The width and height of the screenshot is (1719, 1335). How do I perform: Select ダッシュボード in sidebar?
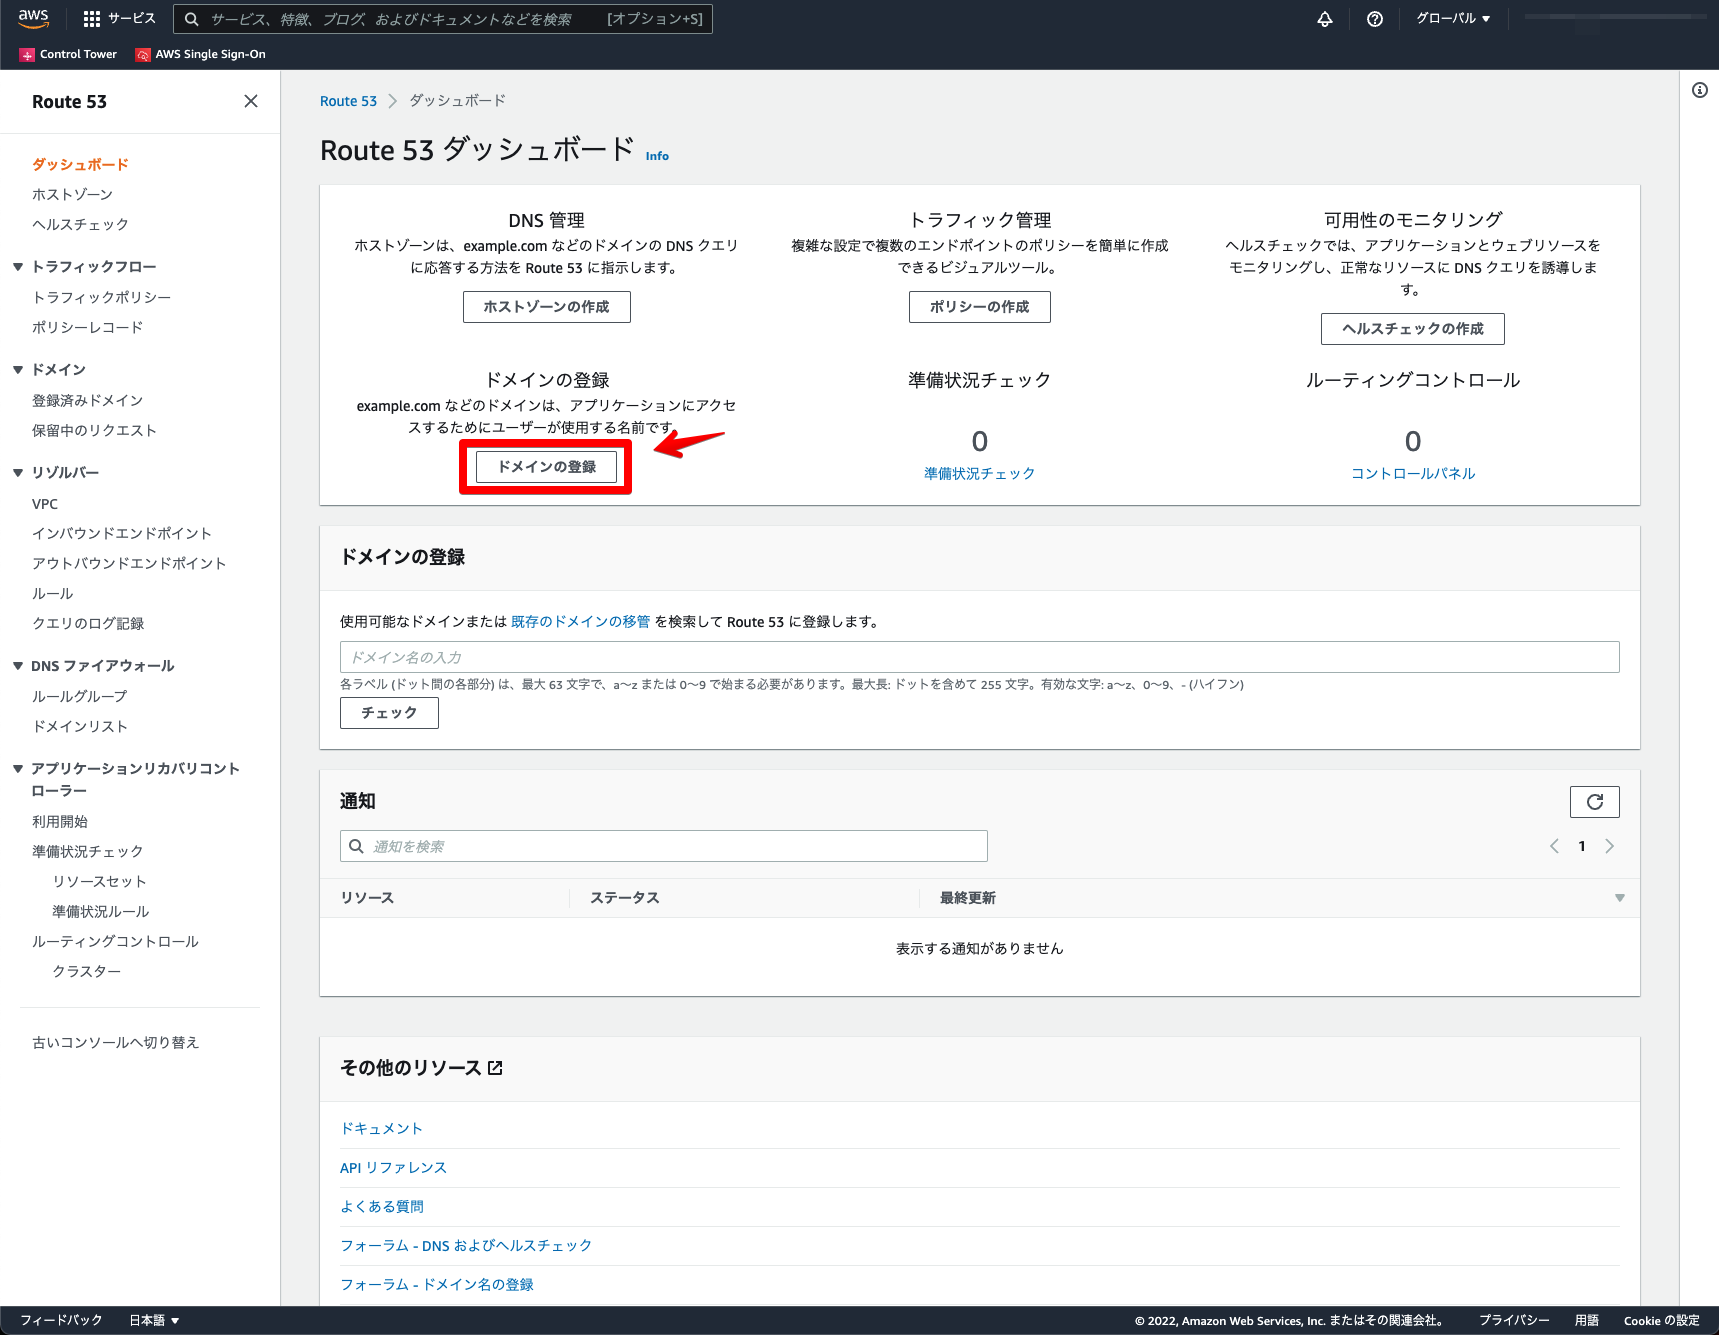[x=80, y=164]
